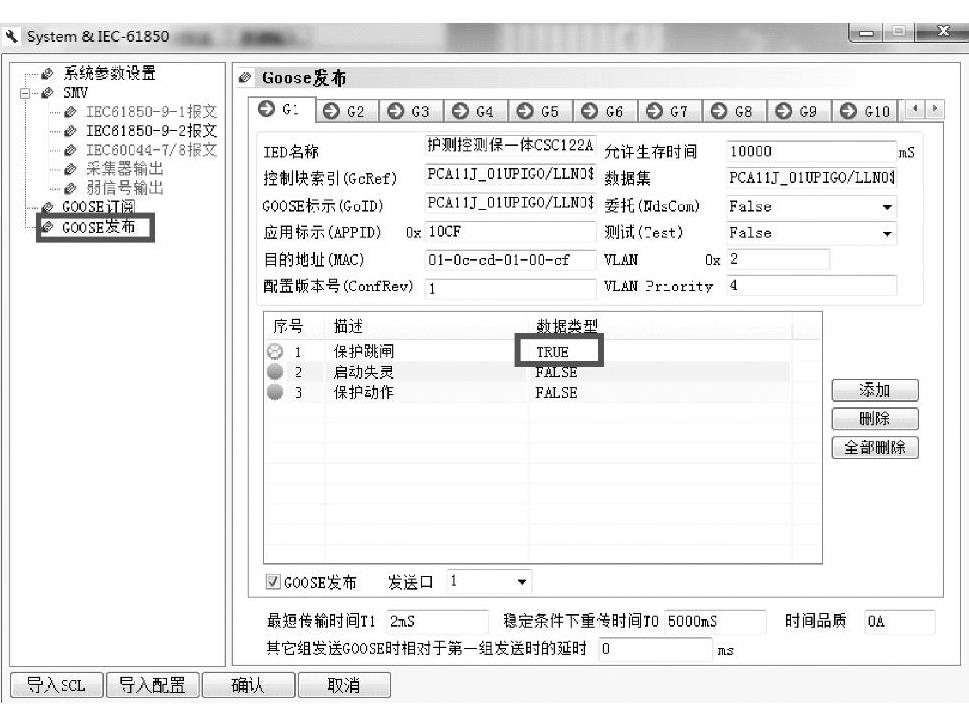Click status circle icon of row 2 启动失灵
This screenshot has width=969, height=704.
point(275,371)
